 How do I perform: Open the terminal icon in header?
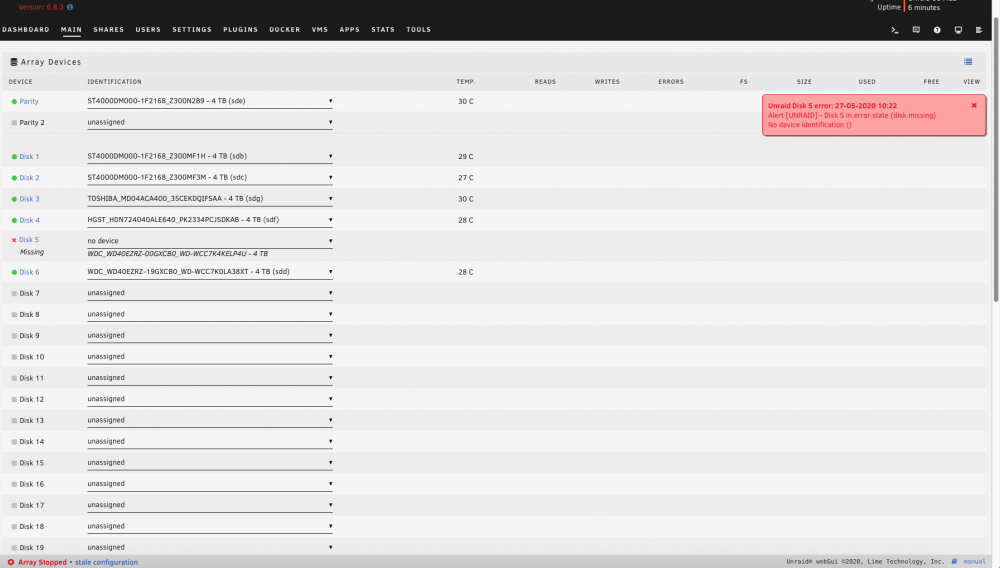click(x=895, y=30)
